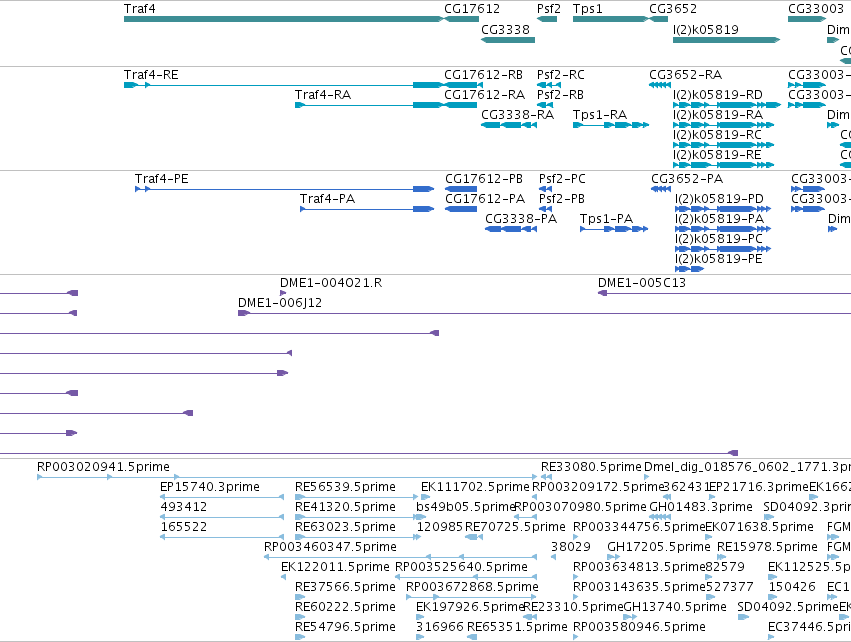The width and height of the screenshot is (851, 642).
Task: Select the RE60222.5prime EST label
Action: pyautogui.click(x=345, y=607)
